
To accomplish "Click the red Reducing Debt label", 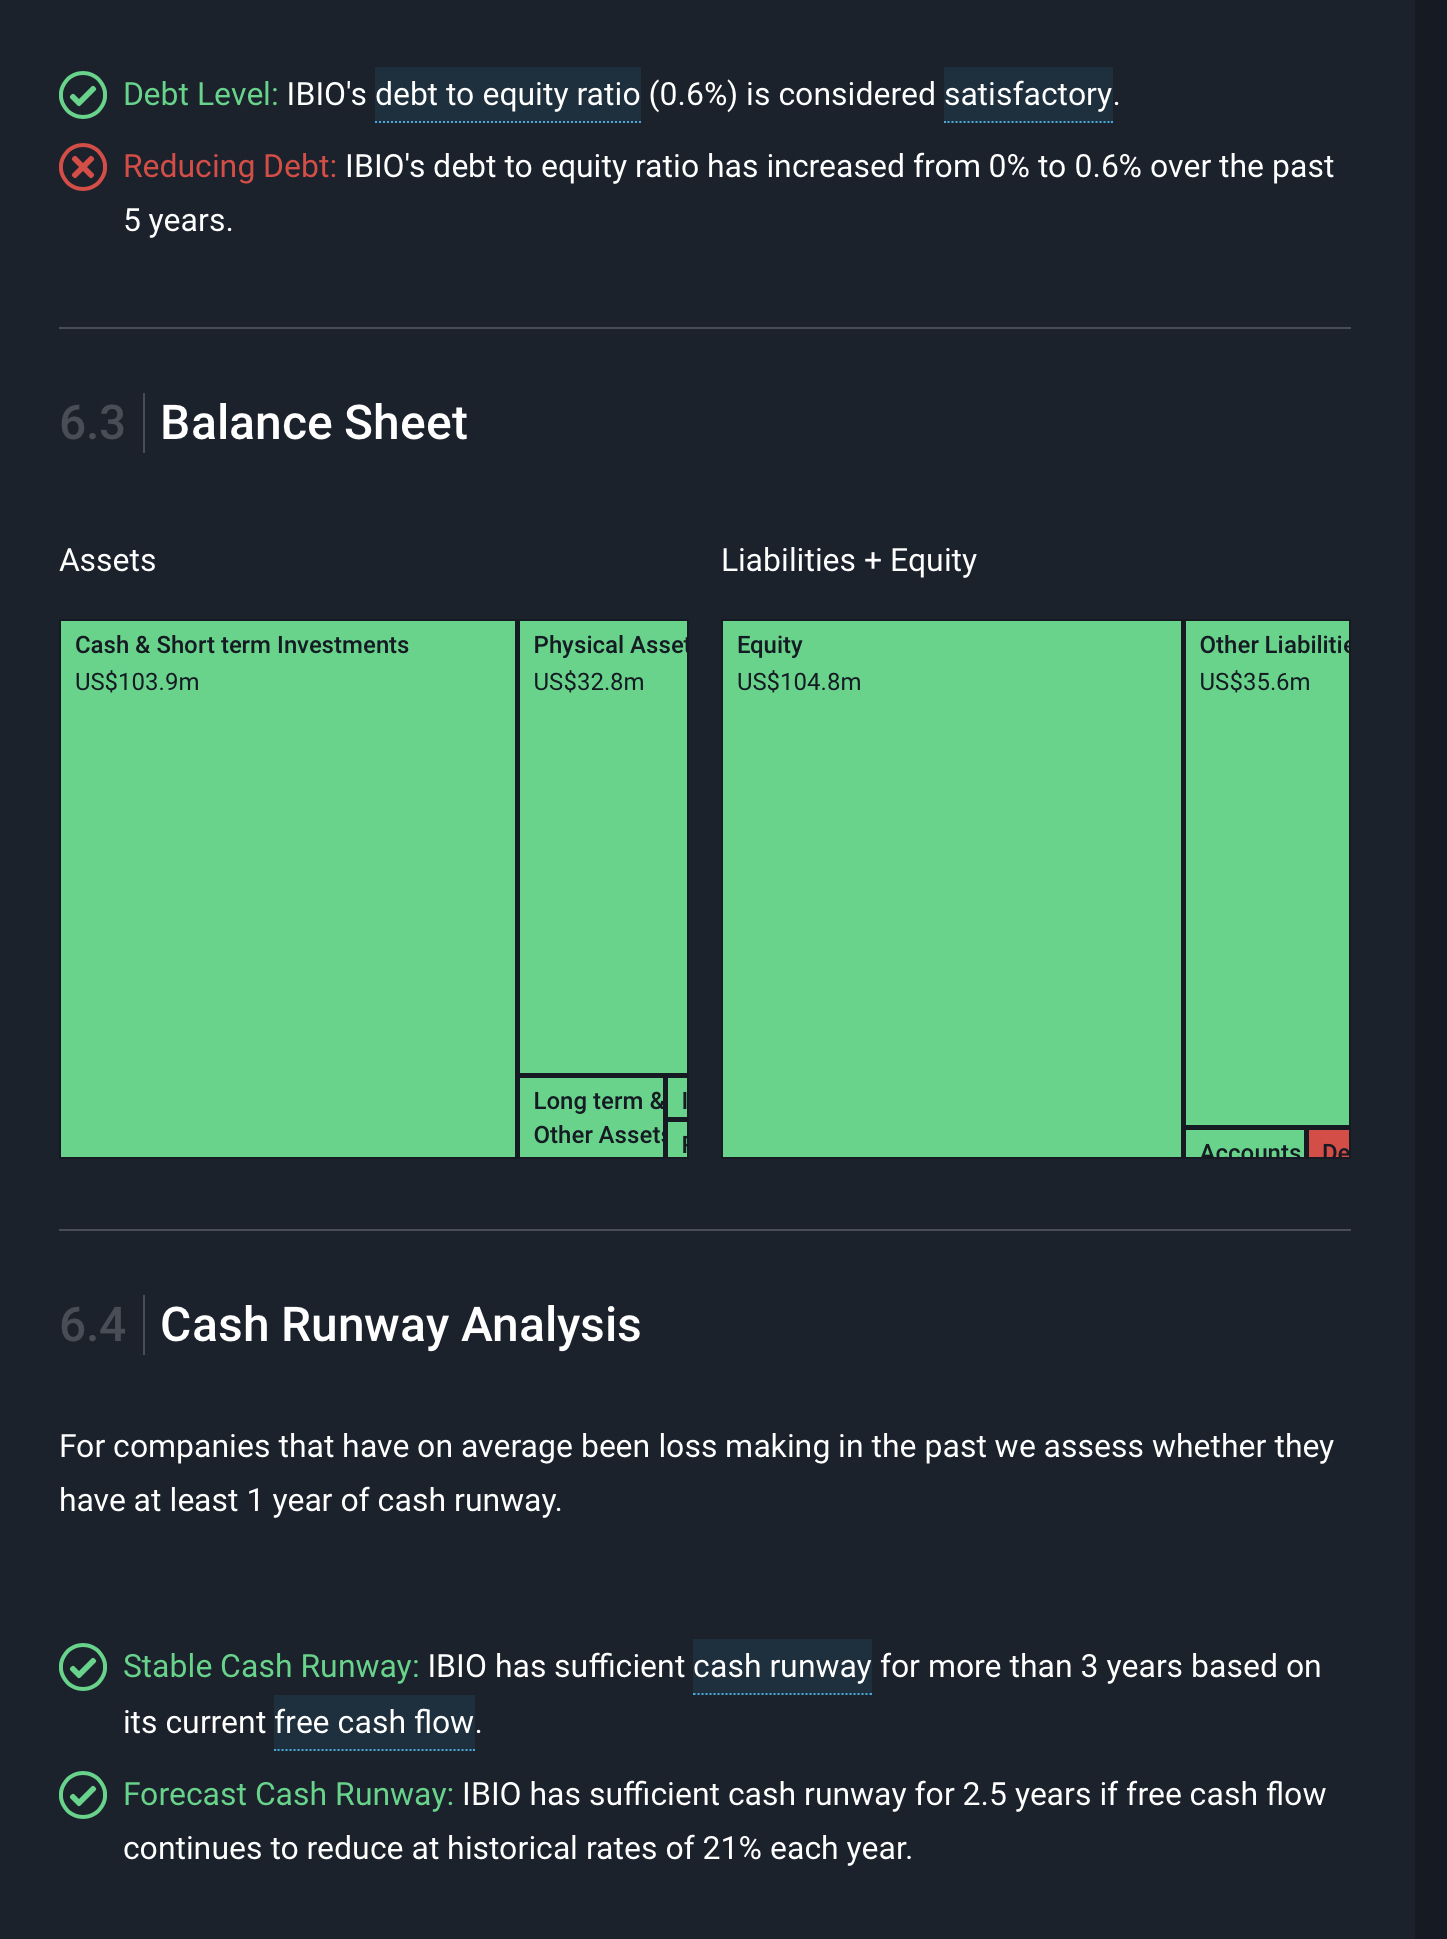I will (230, 167).
